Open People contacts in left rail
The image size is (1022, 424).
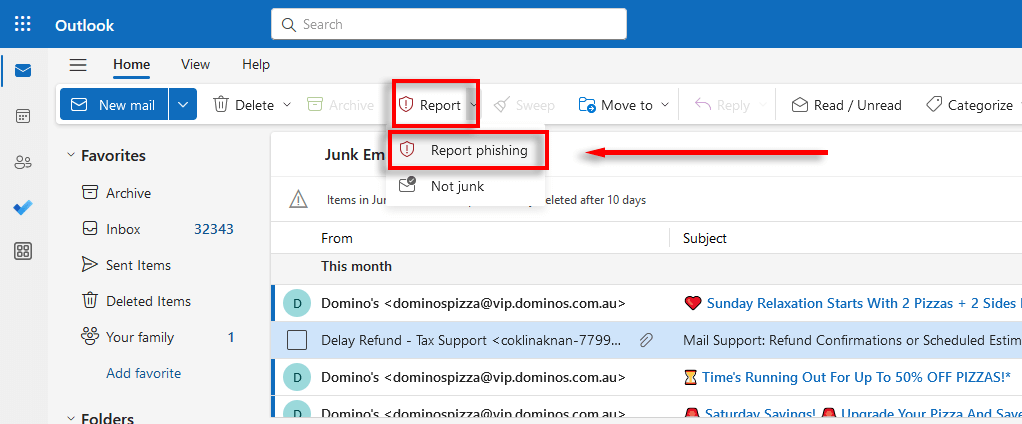coord(23,162)
